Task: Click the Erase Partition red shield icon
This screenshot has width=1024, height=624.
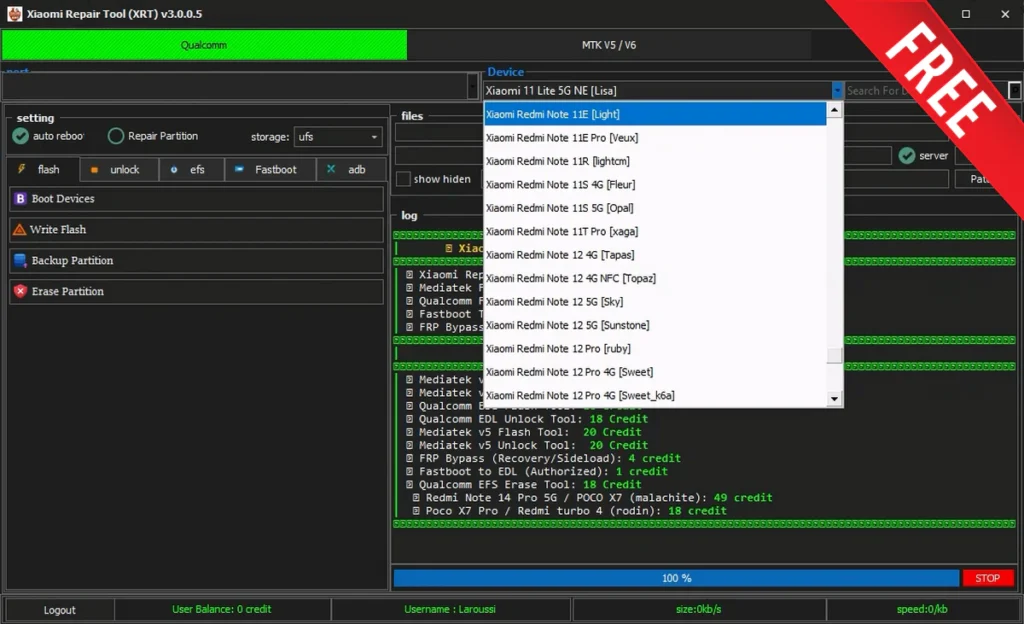Action: coord(20,292)
